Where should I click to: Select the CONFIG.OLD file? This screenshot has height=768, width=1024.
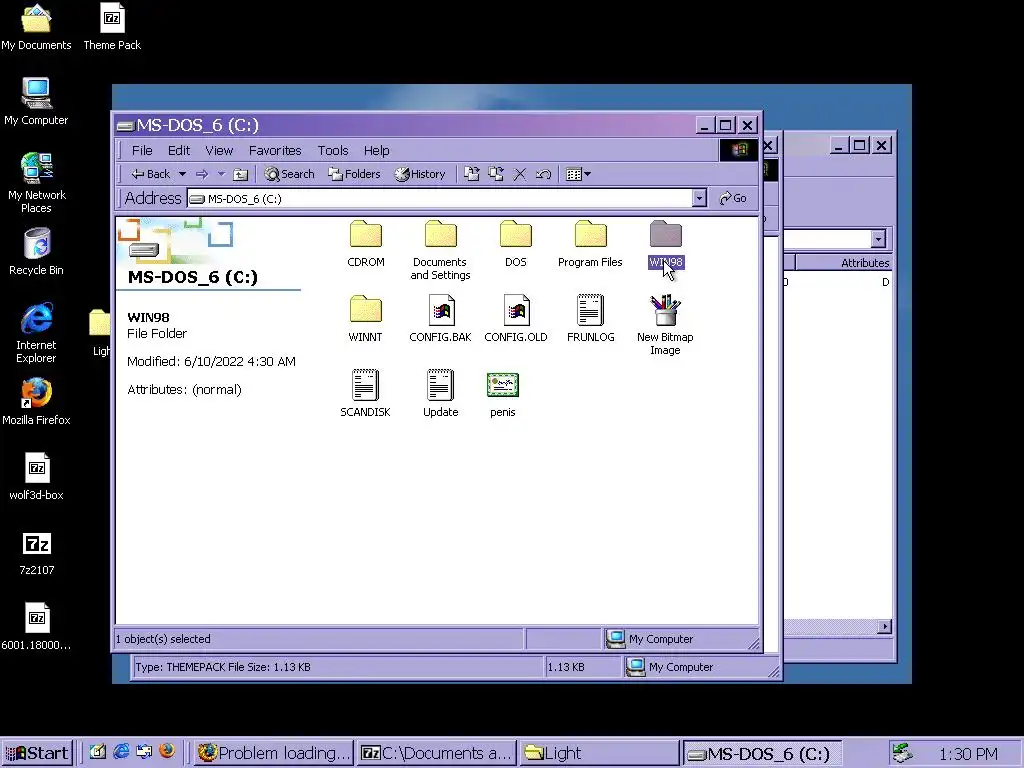tap(516, 319)
